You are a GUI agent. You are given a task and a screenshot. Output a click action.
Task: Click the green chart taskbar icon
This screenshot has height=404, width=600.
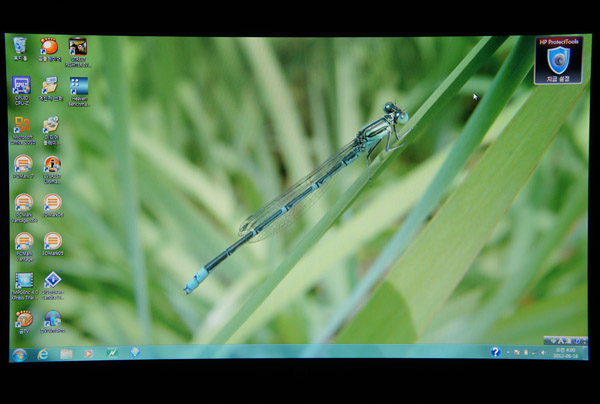112,353
